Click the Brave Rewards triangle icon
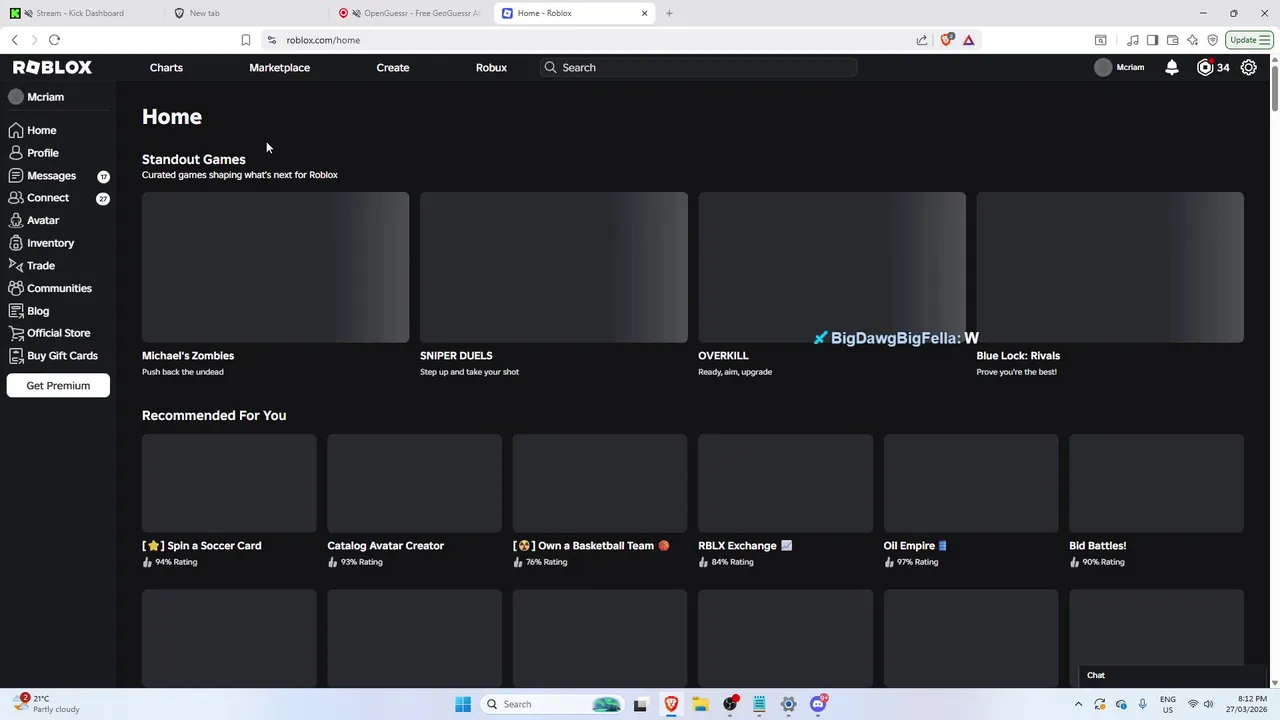Screen dimensions: 1280x720 pos(968,40)
